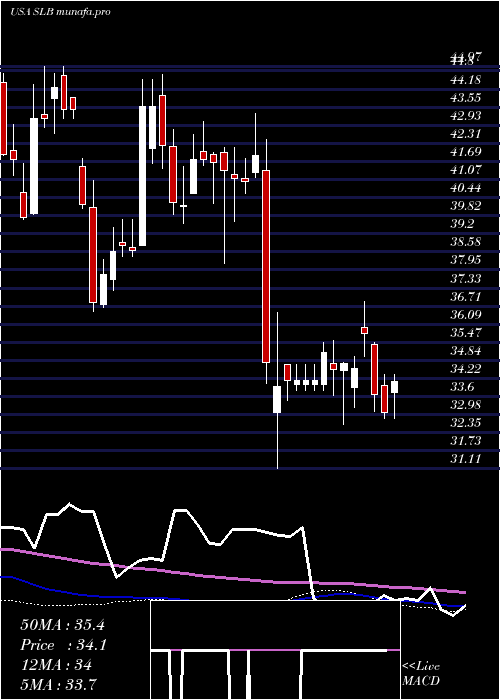Click the white candle with long wick down to 31.11
Image resolution: width=500 pixels, height=700 pixels.
pos(277,400)
